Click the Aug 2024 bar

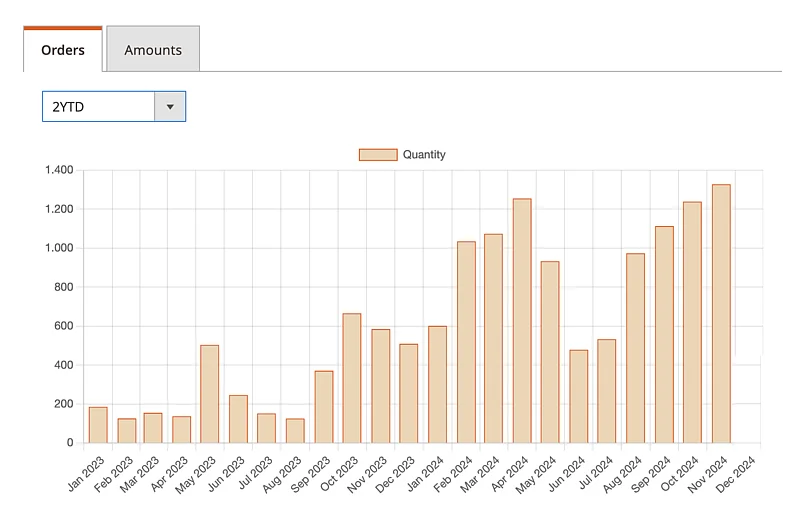click(635, 348)
